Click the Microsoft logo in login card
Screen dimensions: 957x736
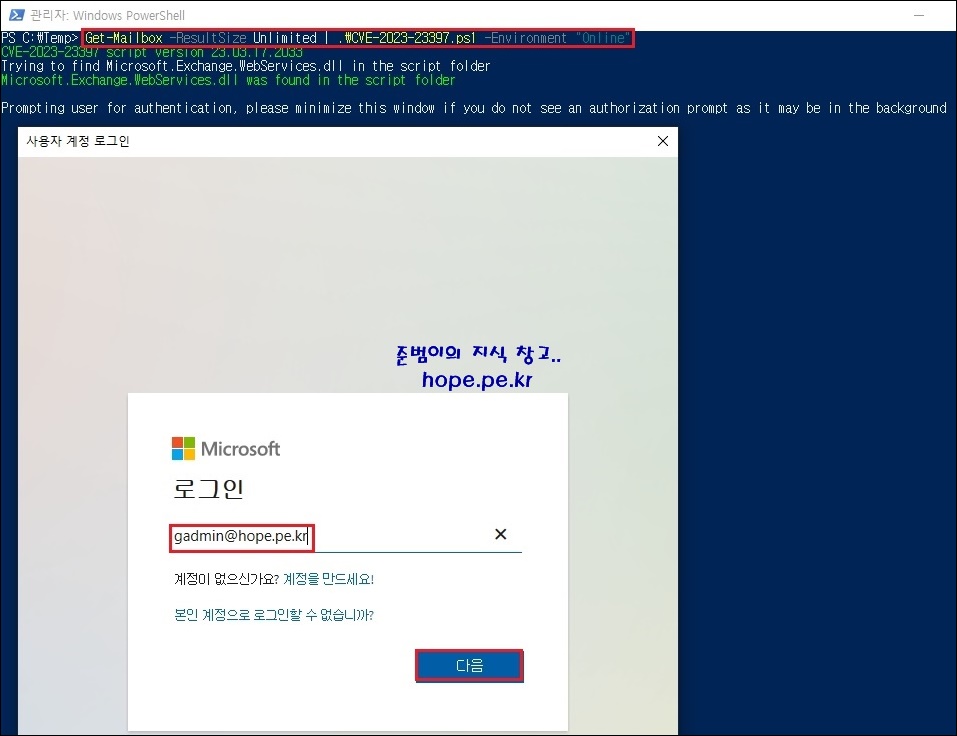(x=226, y=449)
